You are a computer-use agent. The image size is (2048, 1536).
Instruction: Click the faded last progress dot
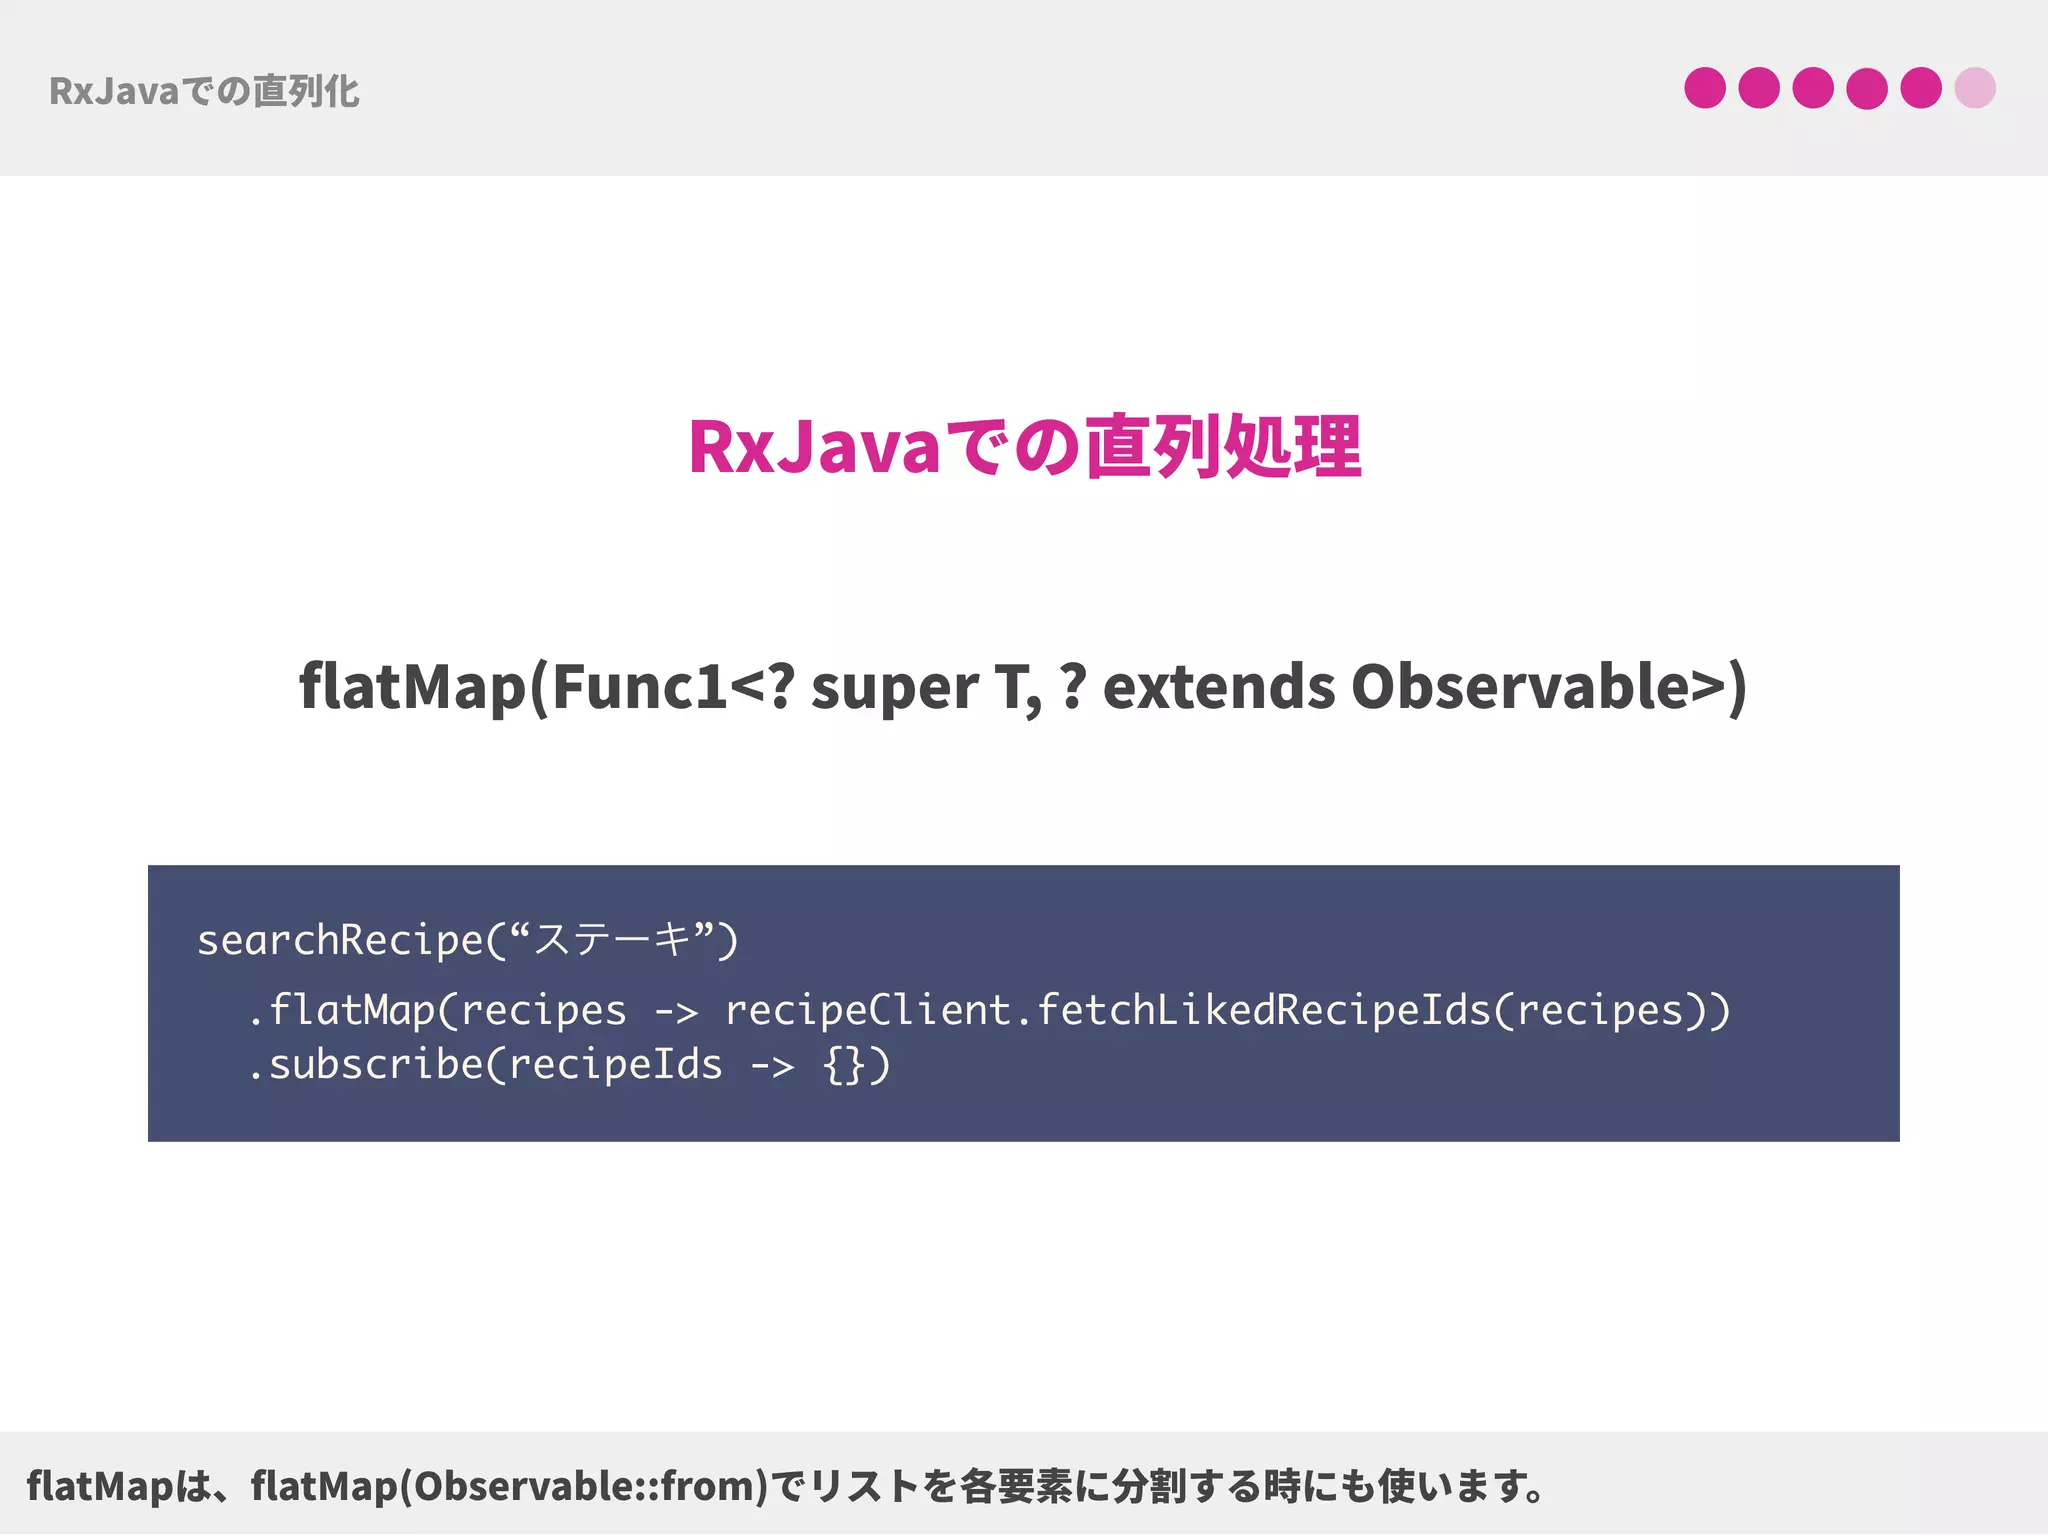coord(1975,88)
